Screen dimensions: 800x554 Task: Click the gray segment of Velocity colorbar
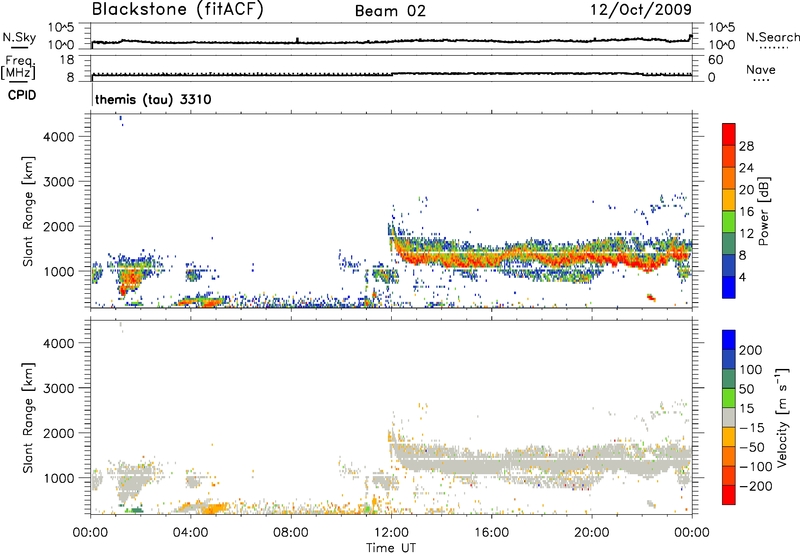click(729, 418)
